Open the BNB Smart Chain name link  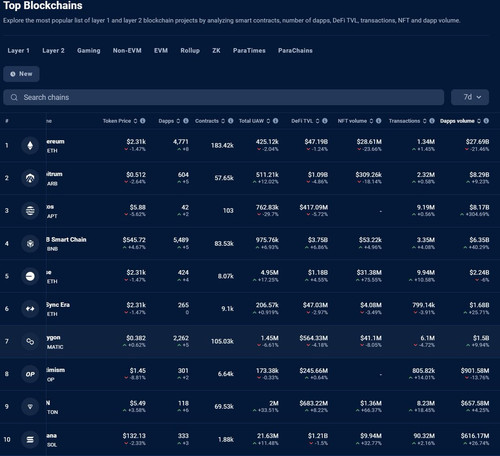pyautogui.click(x=66, y=240)
